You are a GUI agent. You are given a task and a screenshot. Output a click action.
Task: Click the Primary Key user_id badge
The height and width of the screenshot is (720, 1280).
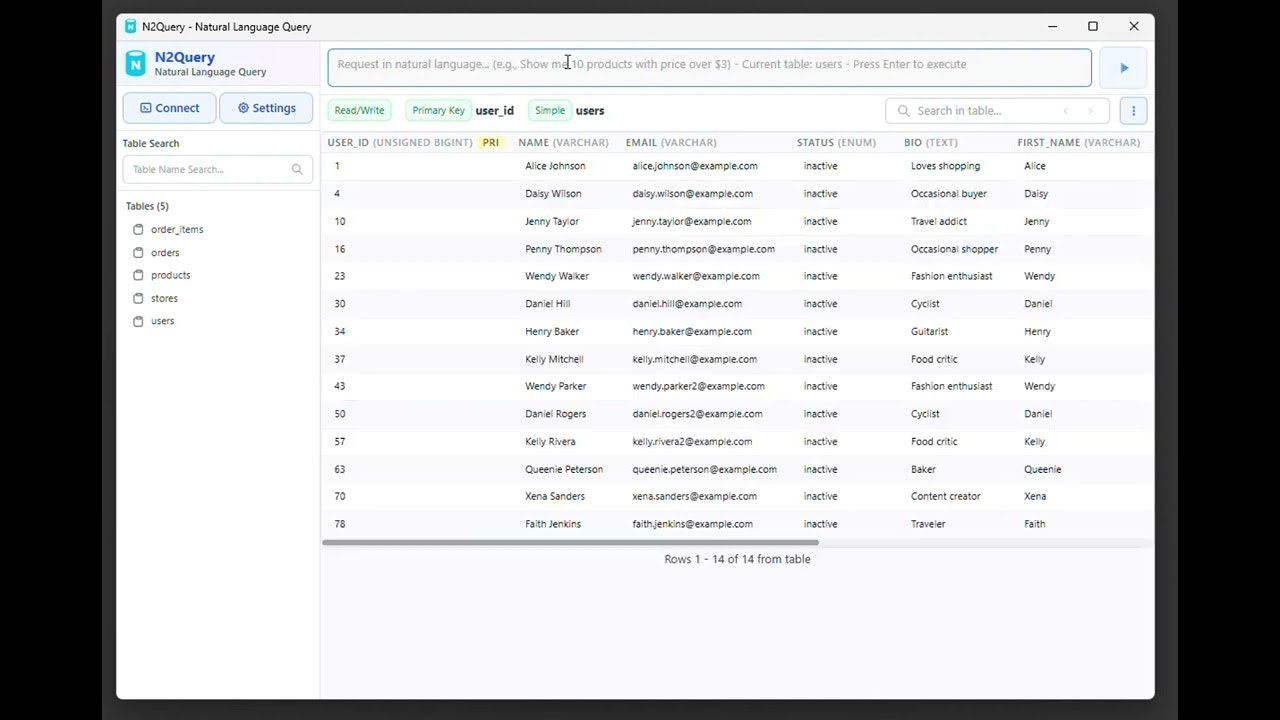(x=437, y=110)
